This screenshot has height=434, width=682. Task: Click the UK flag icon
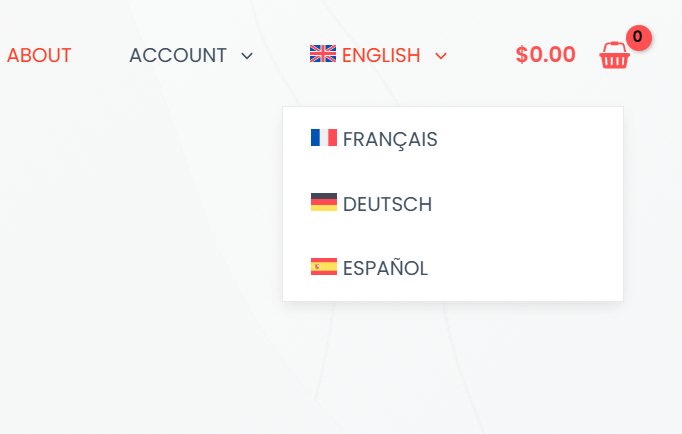pos(323,53)
